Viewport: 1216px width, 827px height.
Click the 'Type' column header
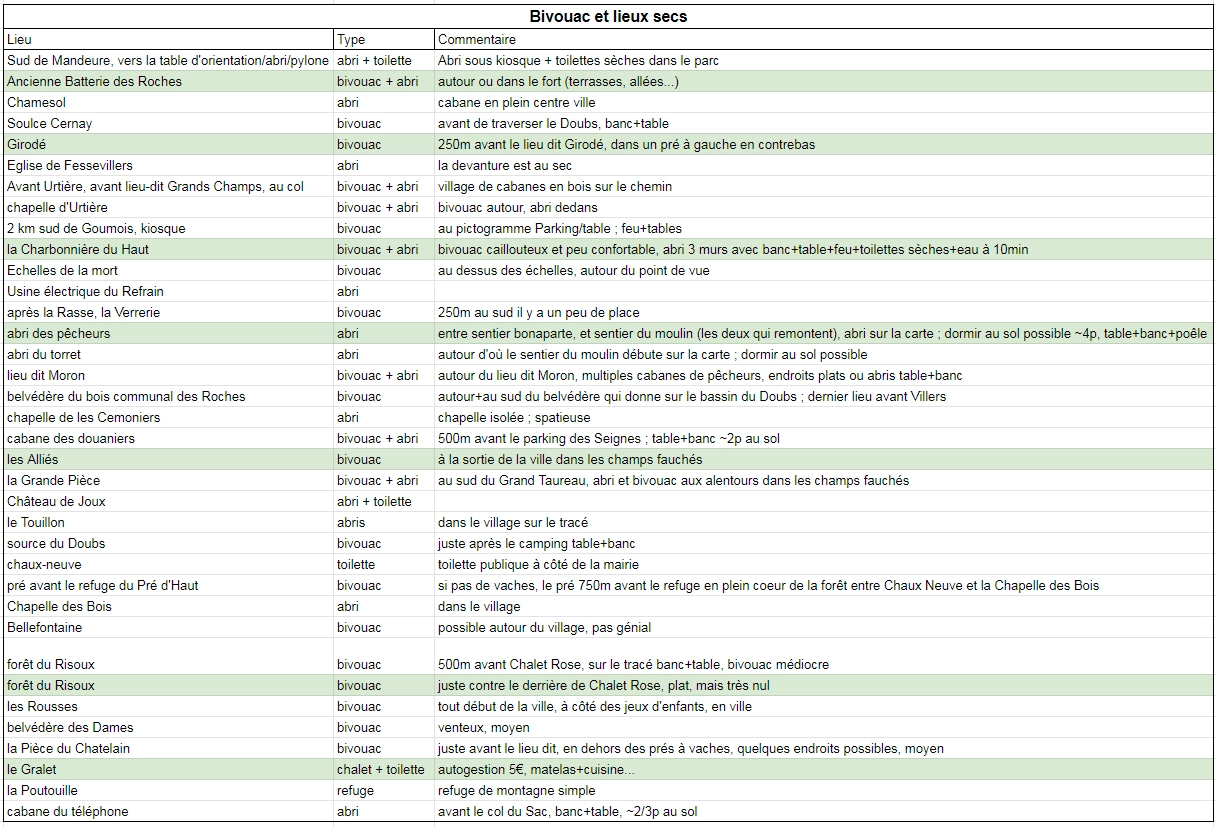(x=384, y=40)
